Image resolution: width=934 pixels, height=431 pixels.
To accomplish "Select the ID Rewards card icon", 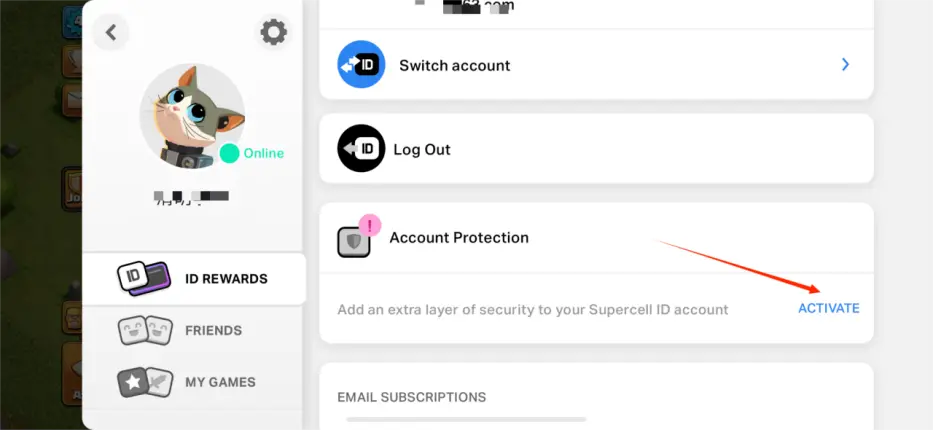I will (x=144, y=279).
